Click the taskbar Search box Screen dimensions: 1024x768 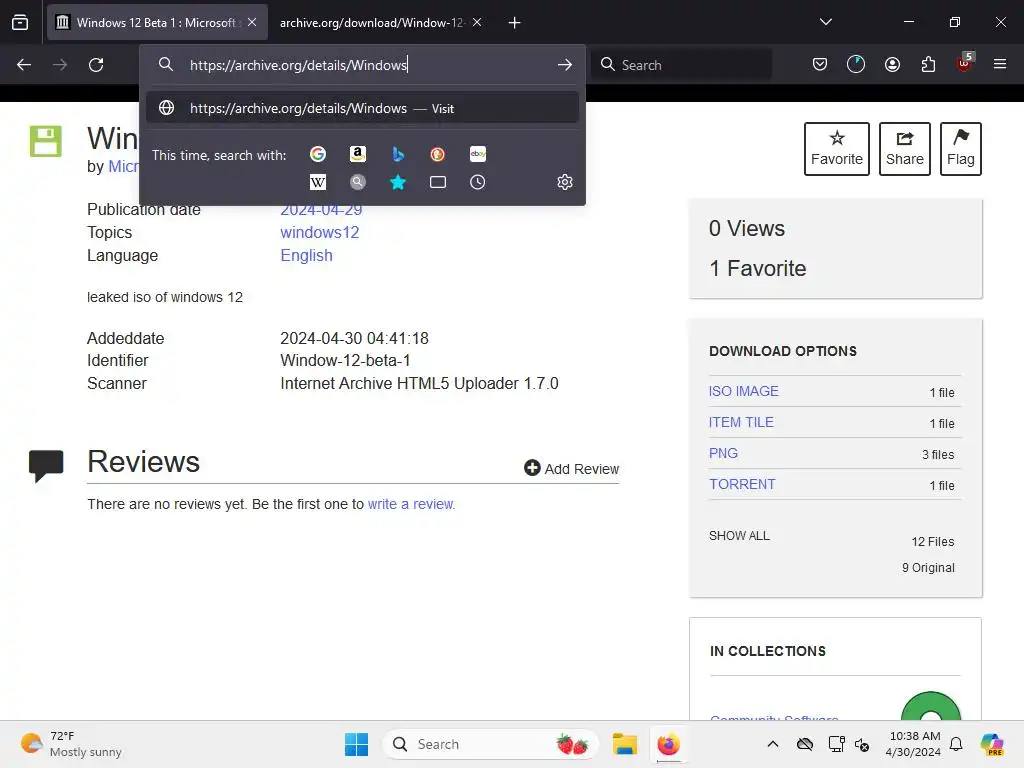(x=490, y=744)
